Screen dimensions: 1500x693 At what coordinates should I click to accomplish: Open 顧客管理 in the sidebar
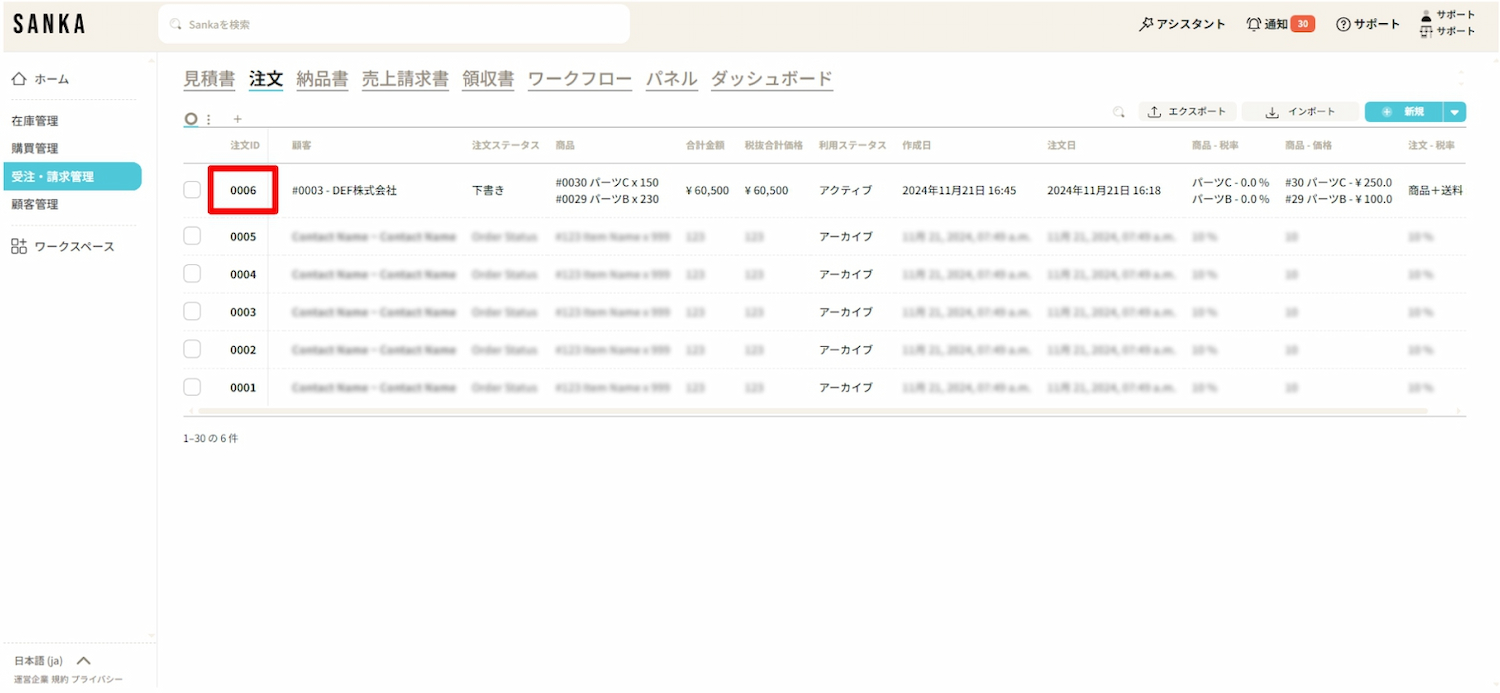pyautogui.click(x=35, y=204)
